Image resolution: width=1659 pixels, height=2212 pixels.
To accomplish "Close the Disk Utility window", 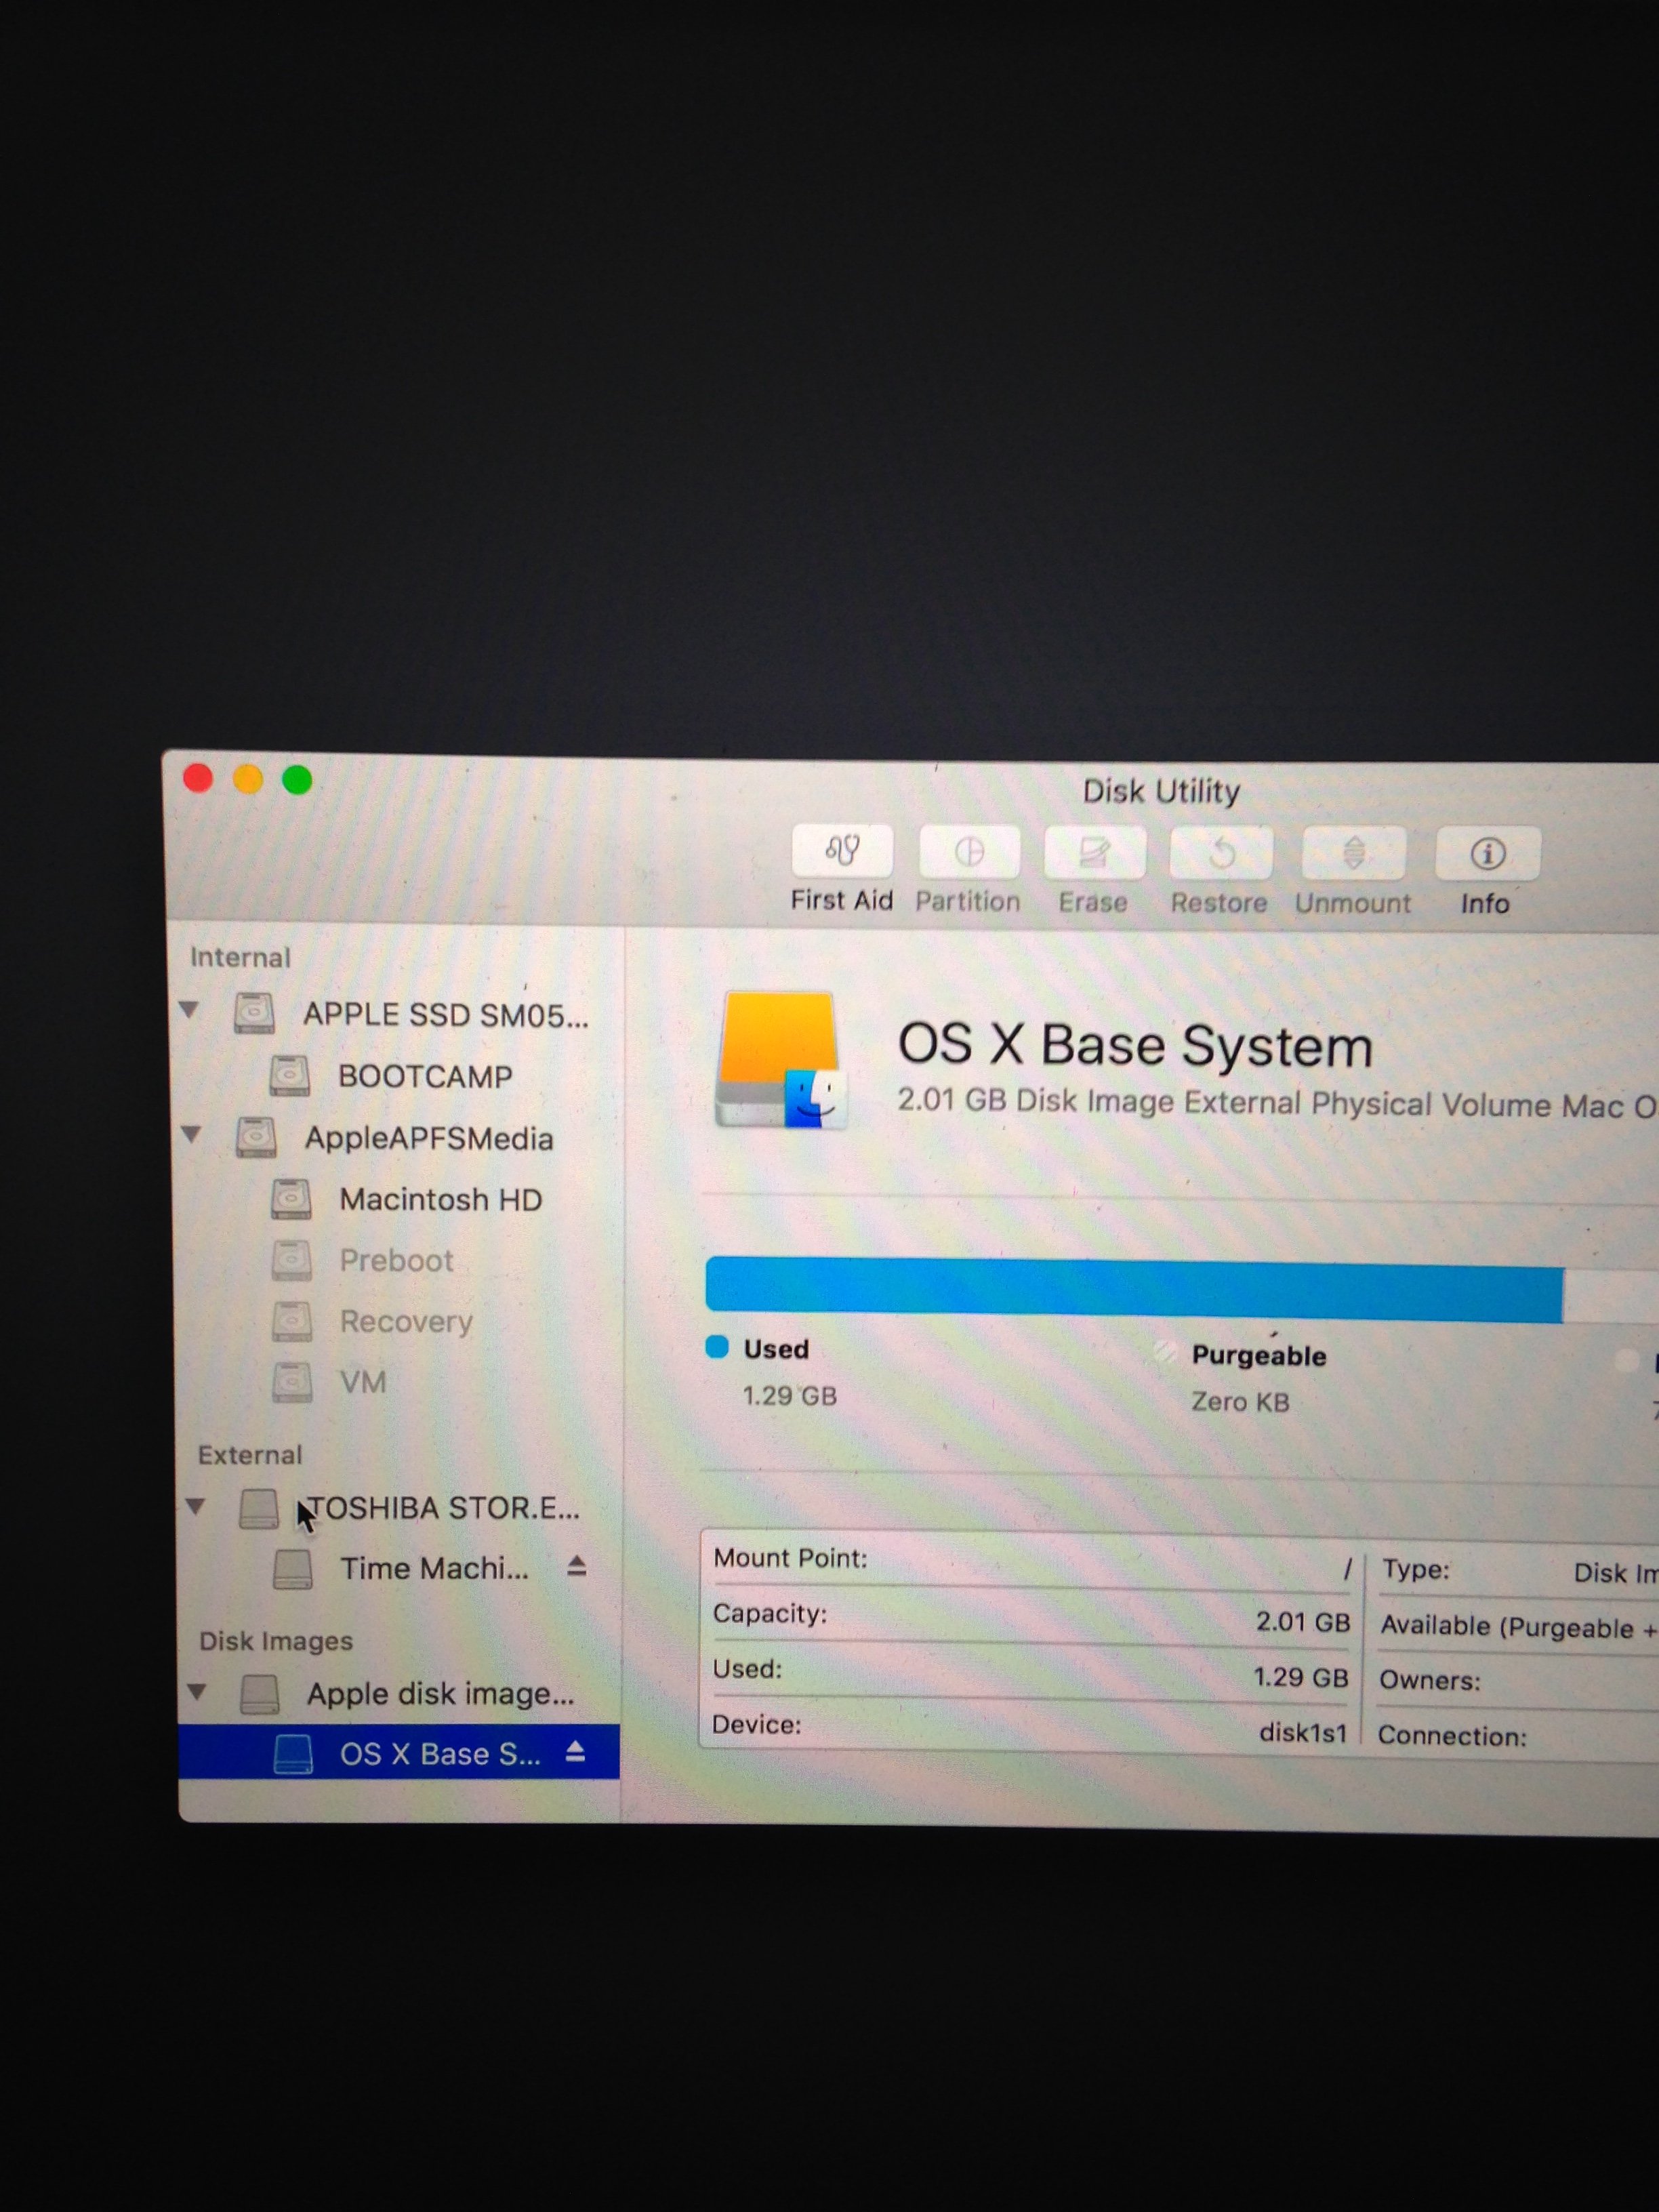I will [x=198, y=778].
